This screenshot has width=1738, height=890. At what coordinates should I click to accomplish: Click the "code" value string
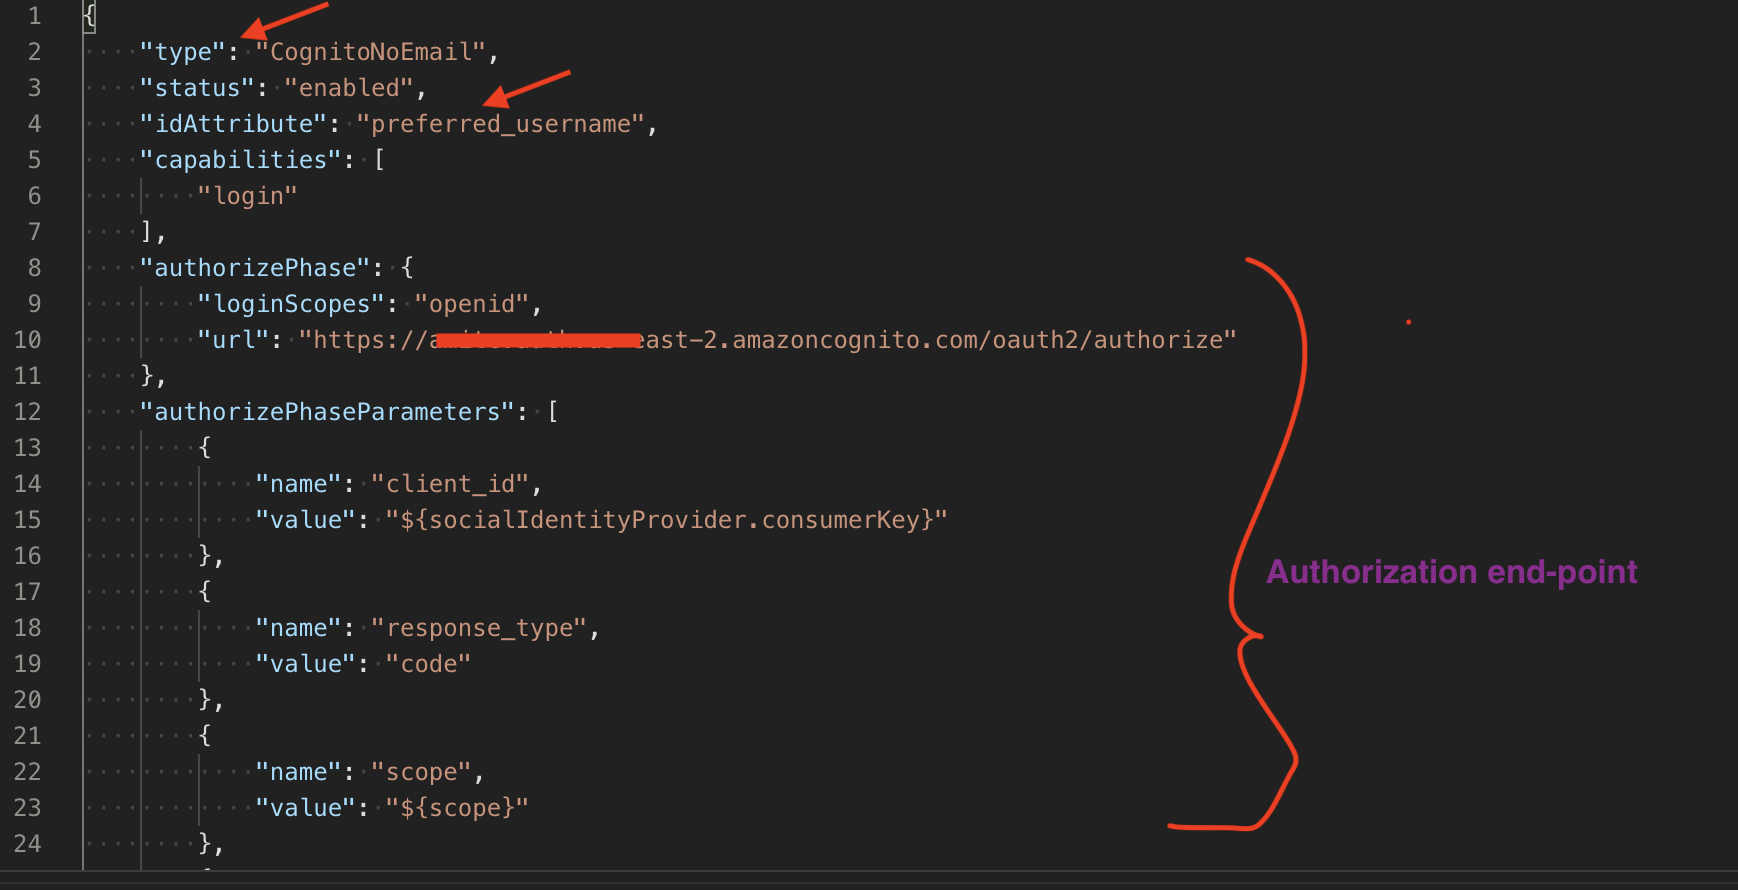(428, 664)
